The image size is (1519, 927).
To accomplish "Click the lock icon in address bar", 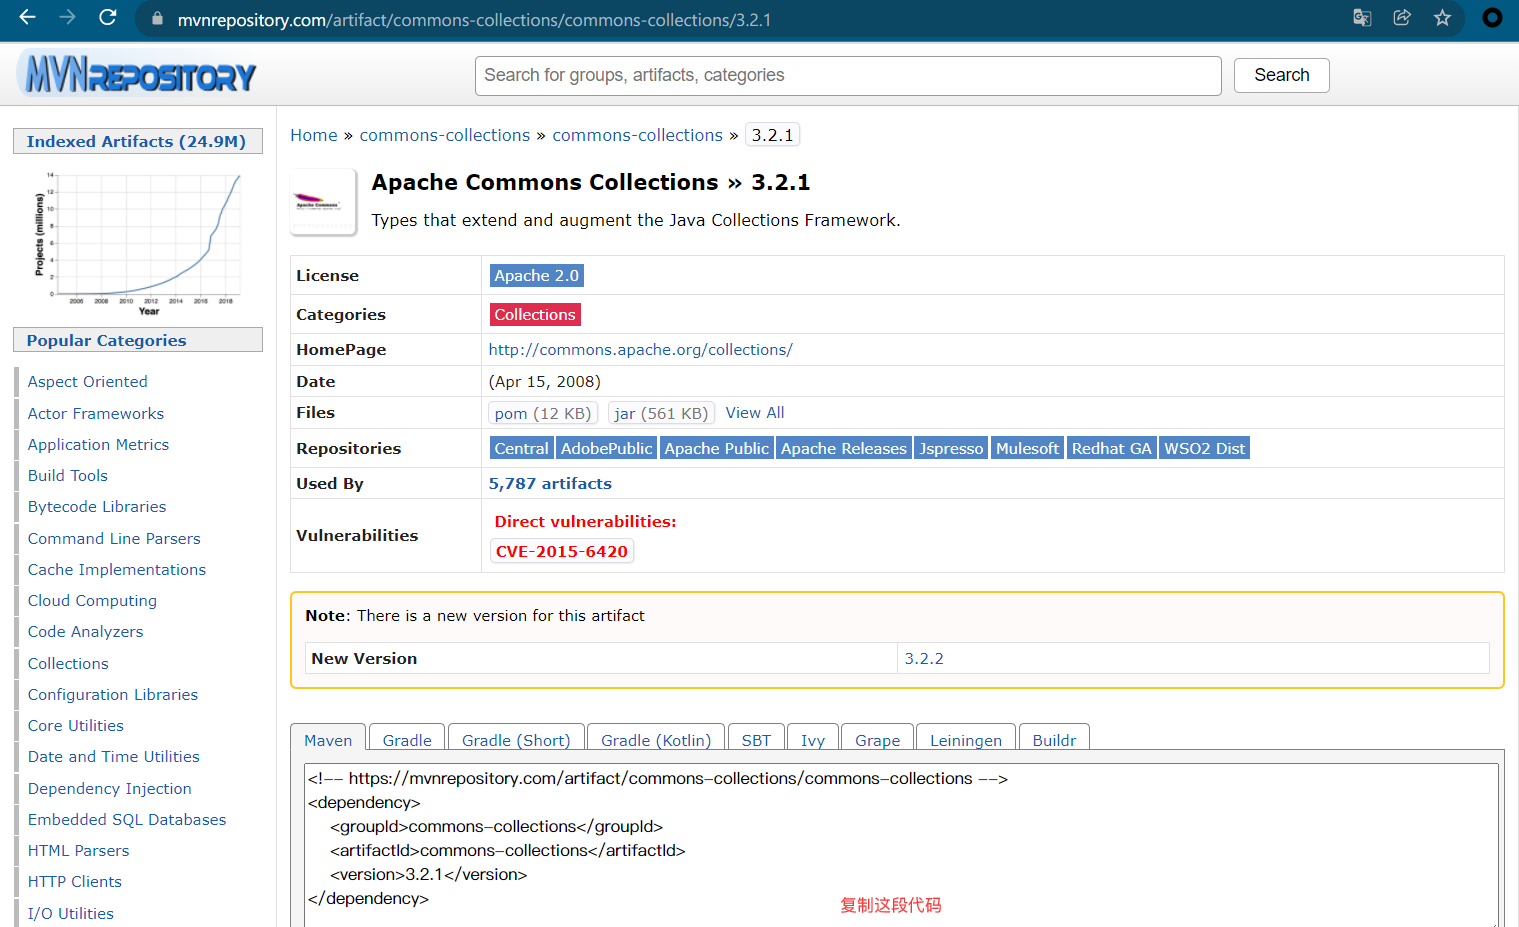I will [x=157, y=19].
